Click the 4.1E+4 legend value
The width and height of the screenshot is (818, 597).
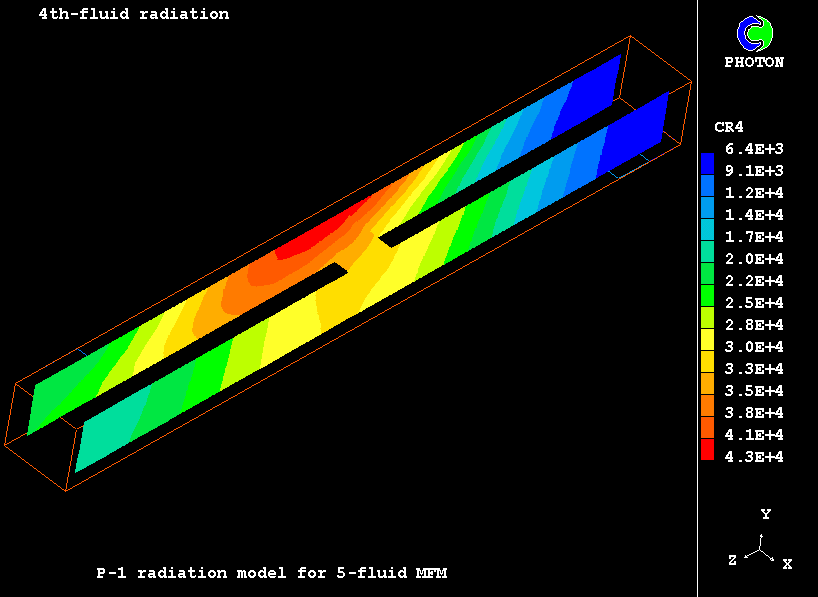click(754, 434)
